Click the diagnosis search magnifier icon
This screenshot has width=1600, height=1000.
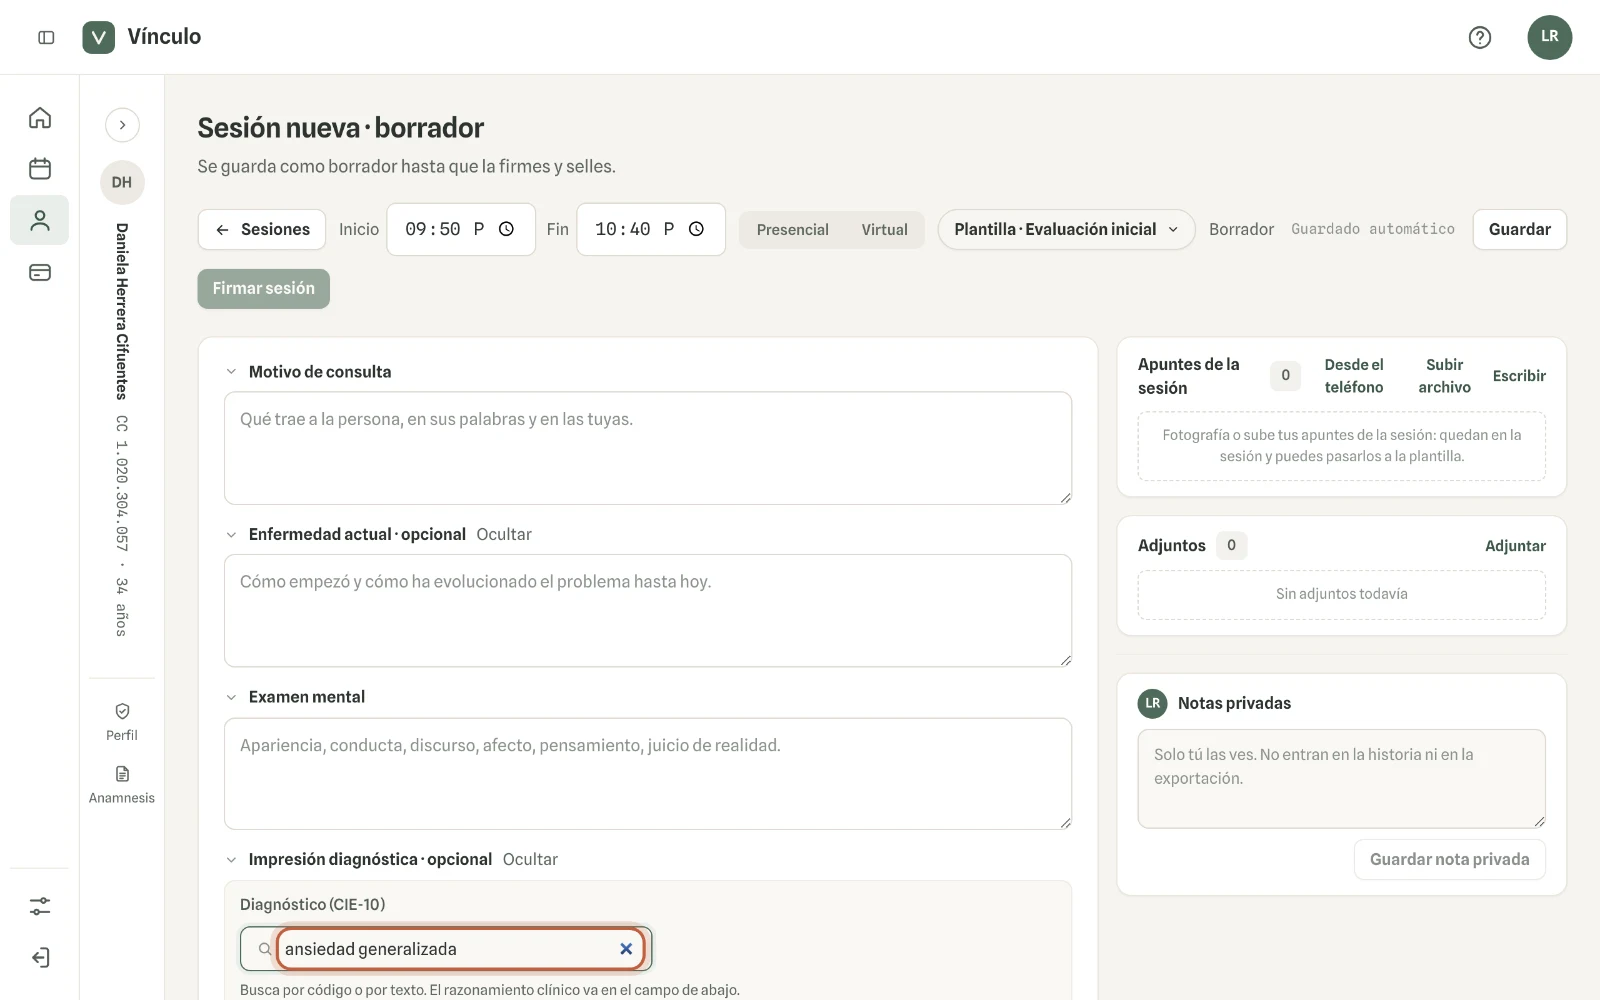pos(265,949)
